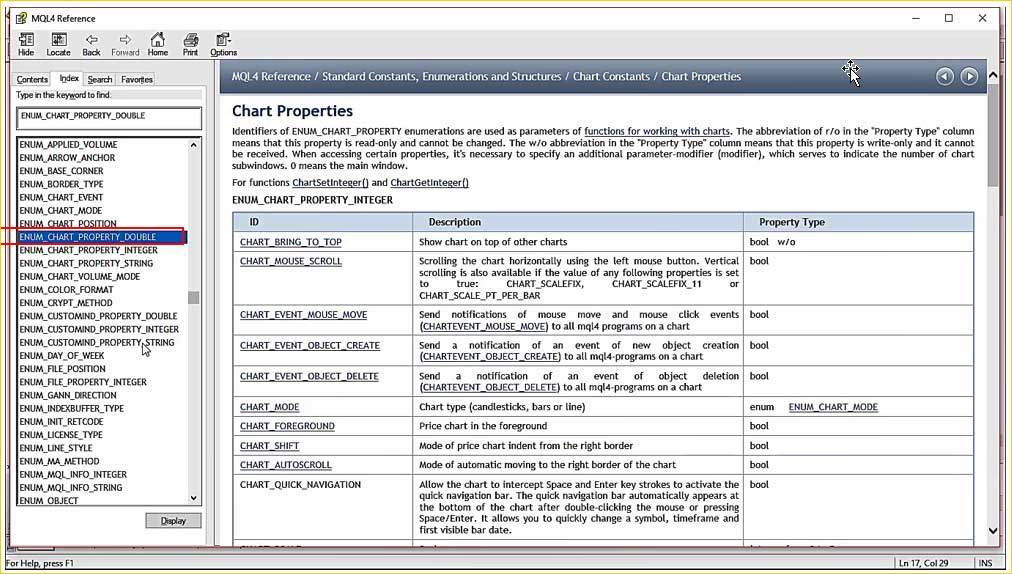The width and height of the screenshot is (1012, 574).
Task: Select ENUM_LICENSE_TYPE in index list
Action: click(x=61, y=435)
